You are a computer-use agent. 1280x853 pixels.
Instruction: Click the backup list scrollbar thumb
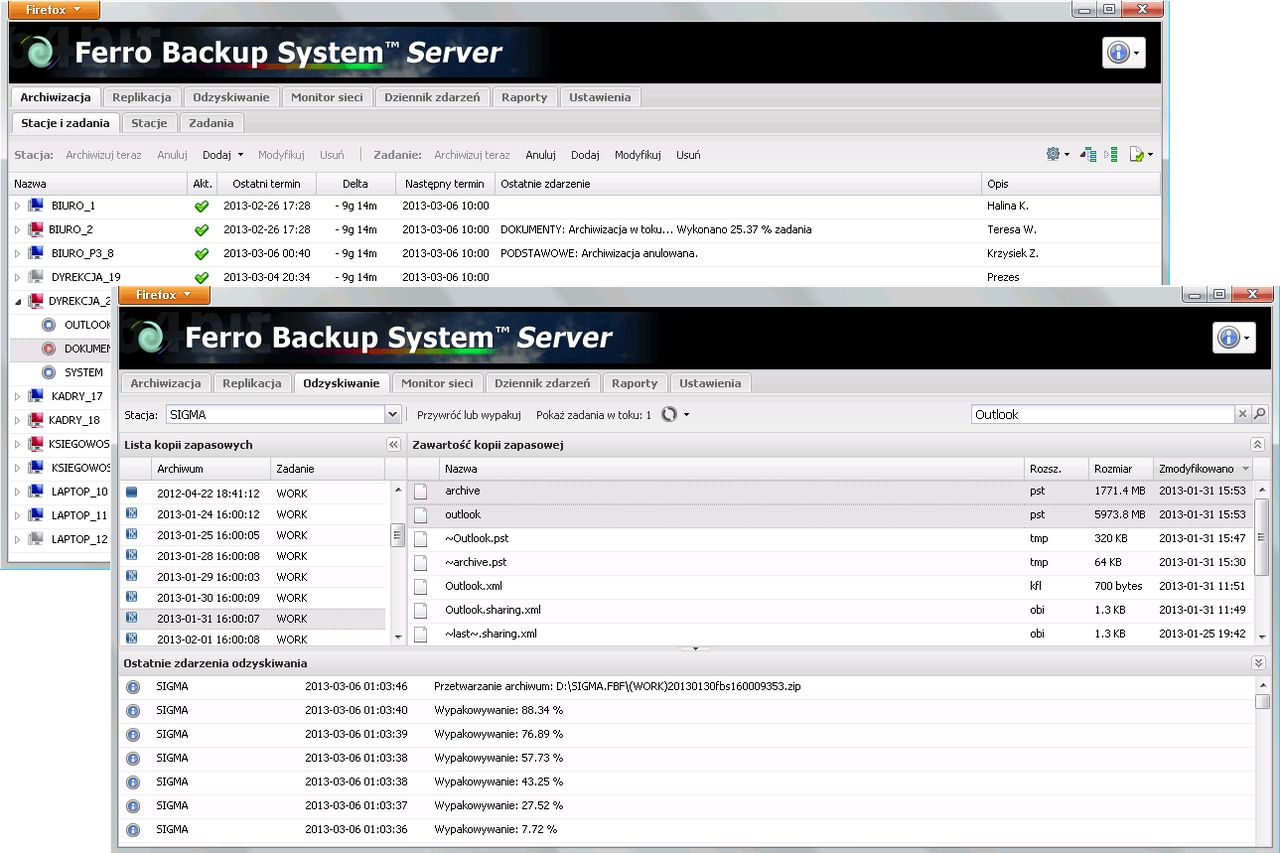[397, 535]
